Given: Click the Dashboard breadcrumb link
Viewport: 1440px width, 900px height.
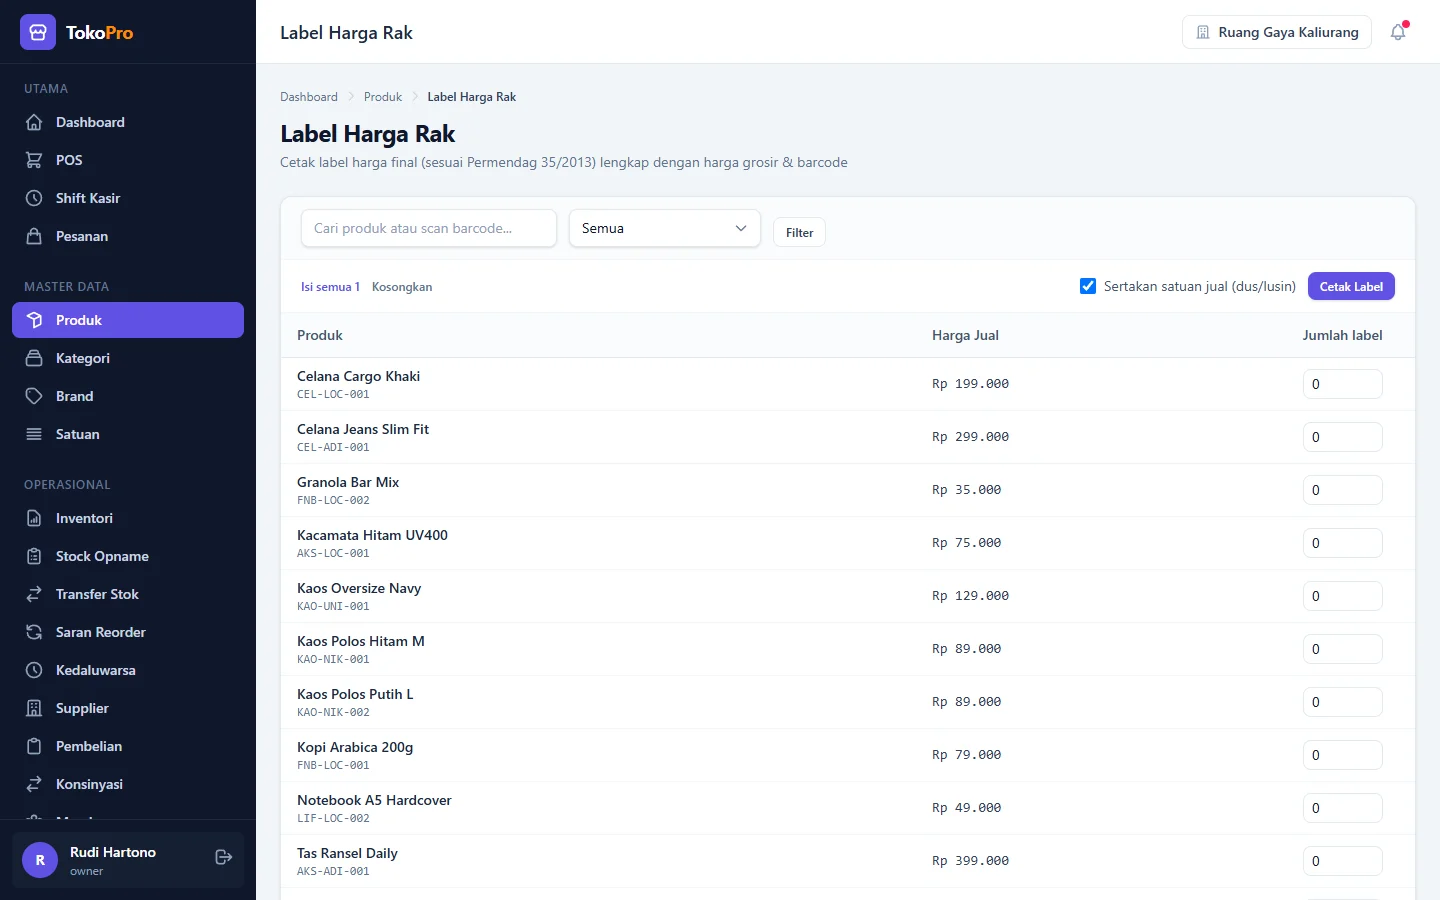Looking at the screenshot, I should [x=309, y=97].
